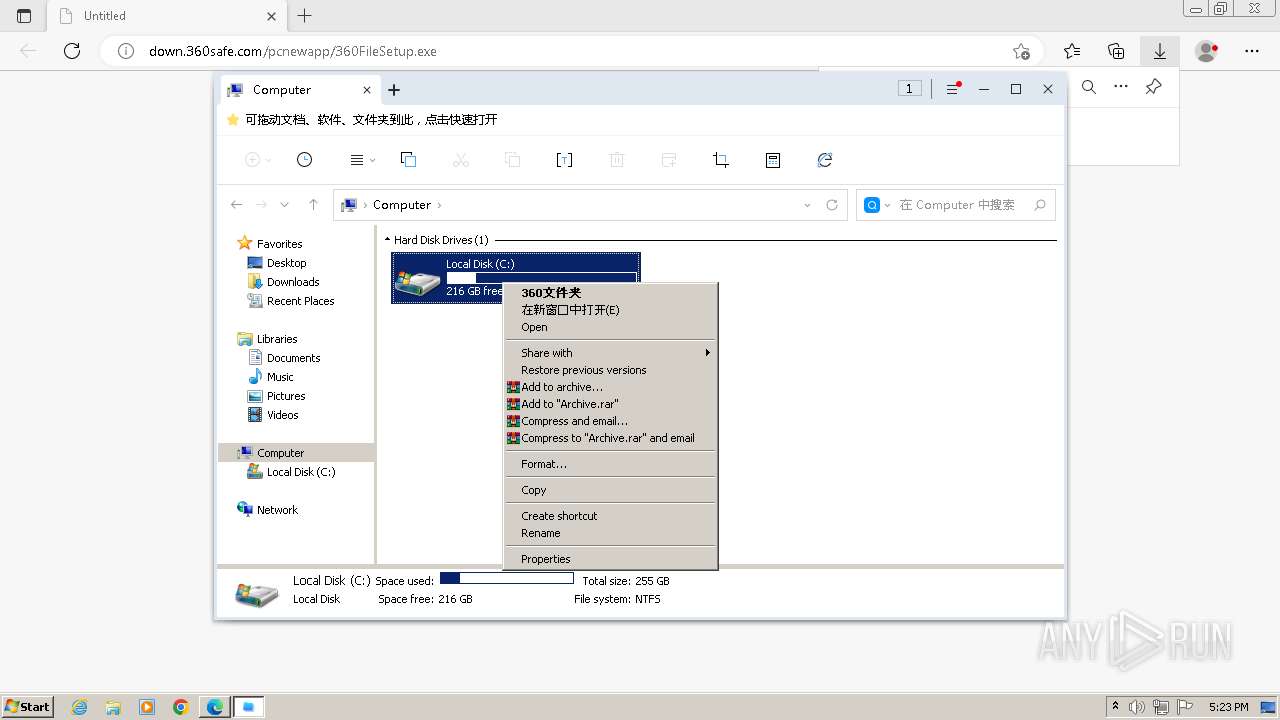1280x720 pixels.
Task: Open the view list layout dropdown
Action: click(x=362, y=160)
